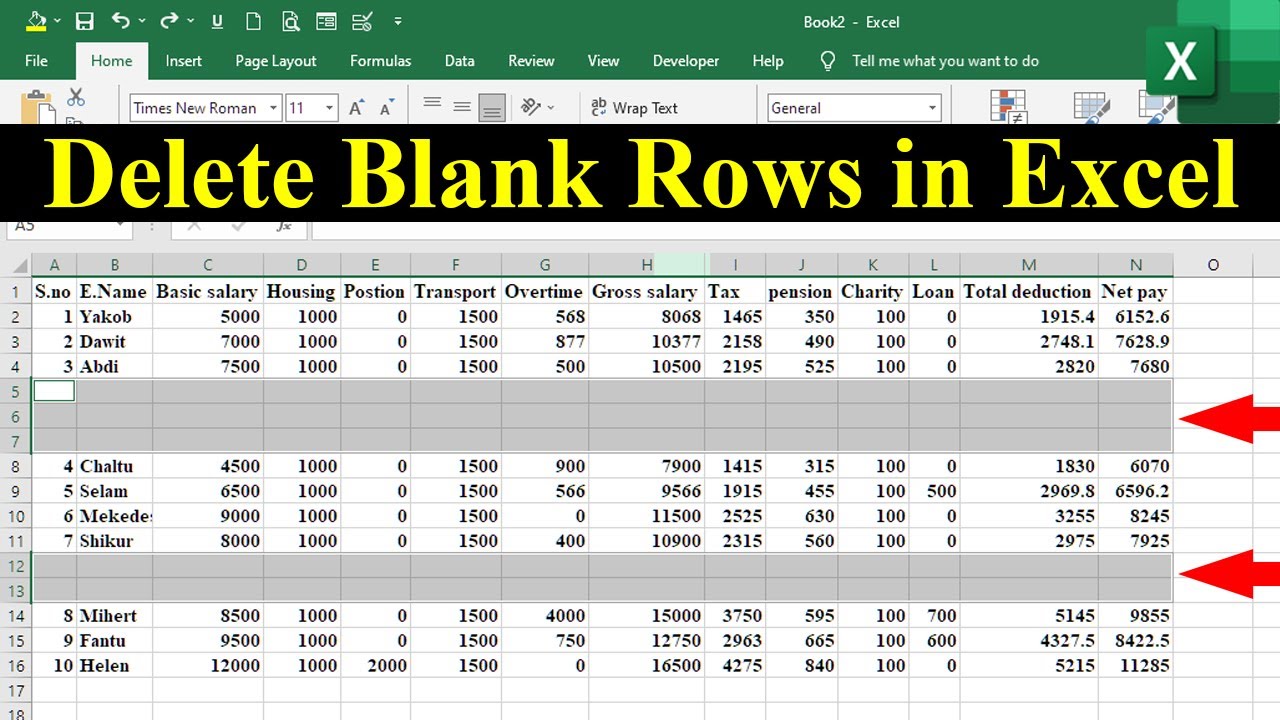Click the total deduction cell '4327.5'

click(x=1029, y=641)
